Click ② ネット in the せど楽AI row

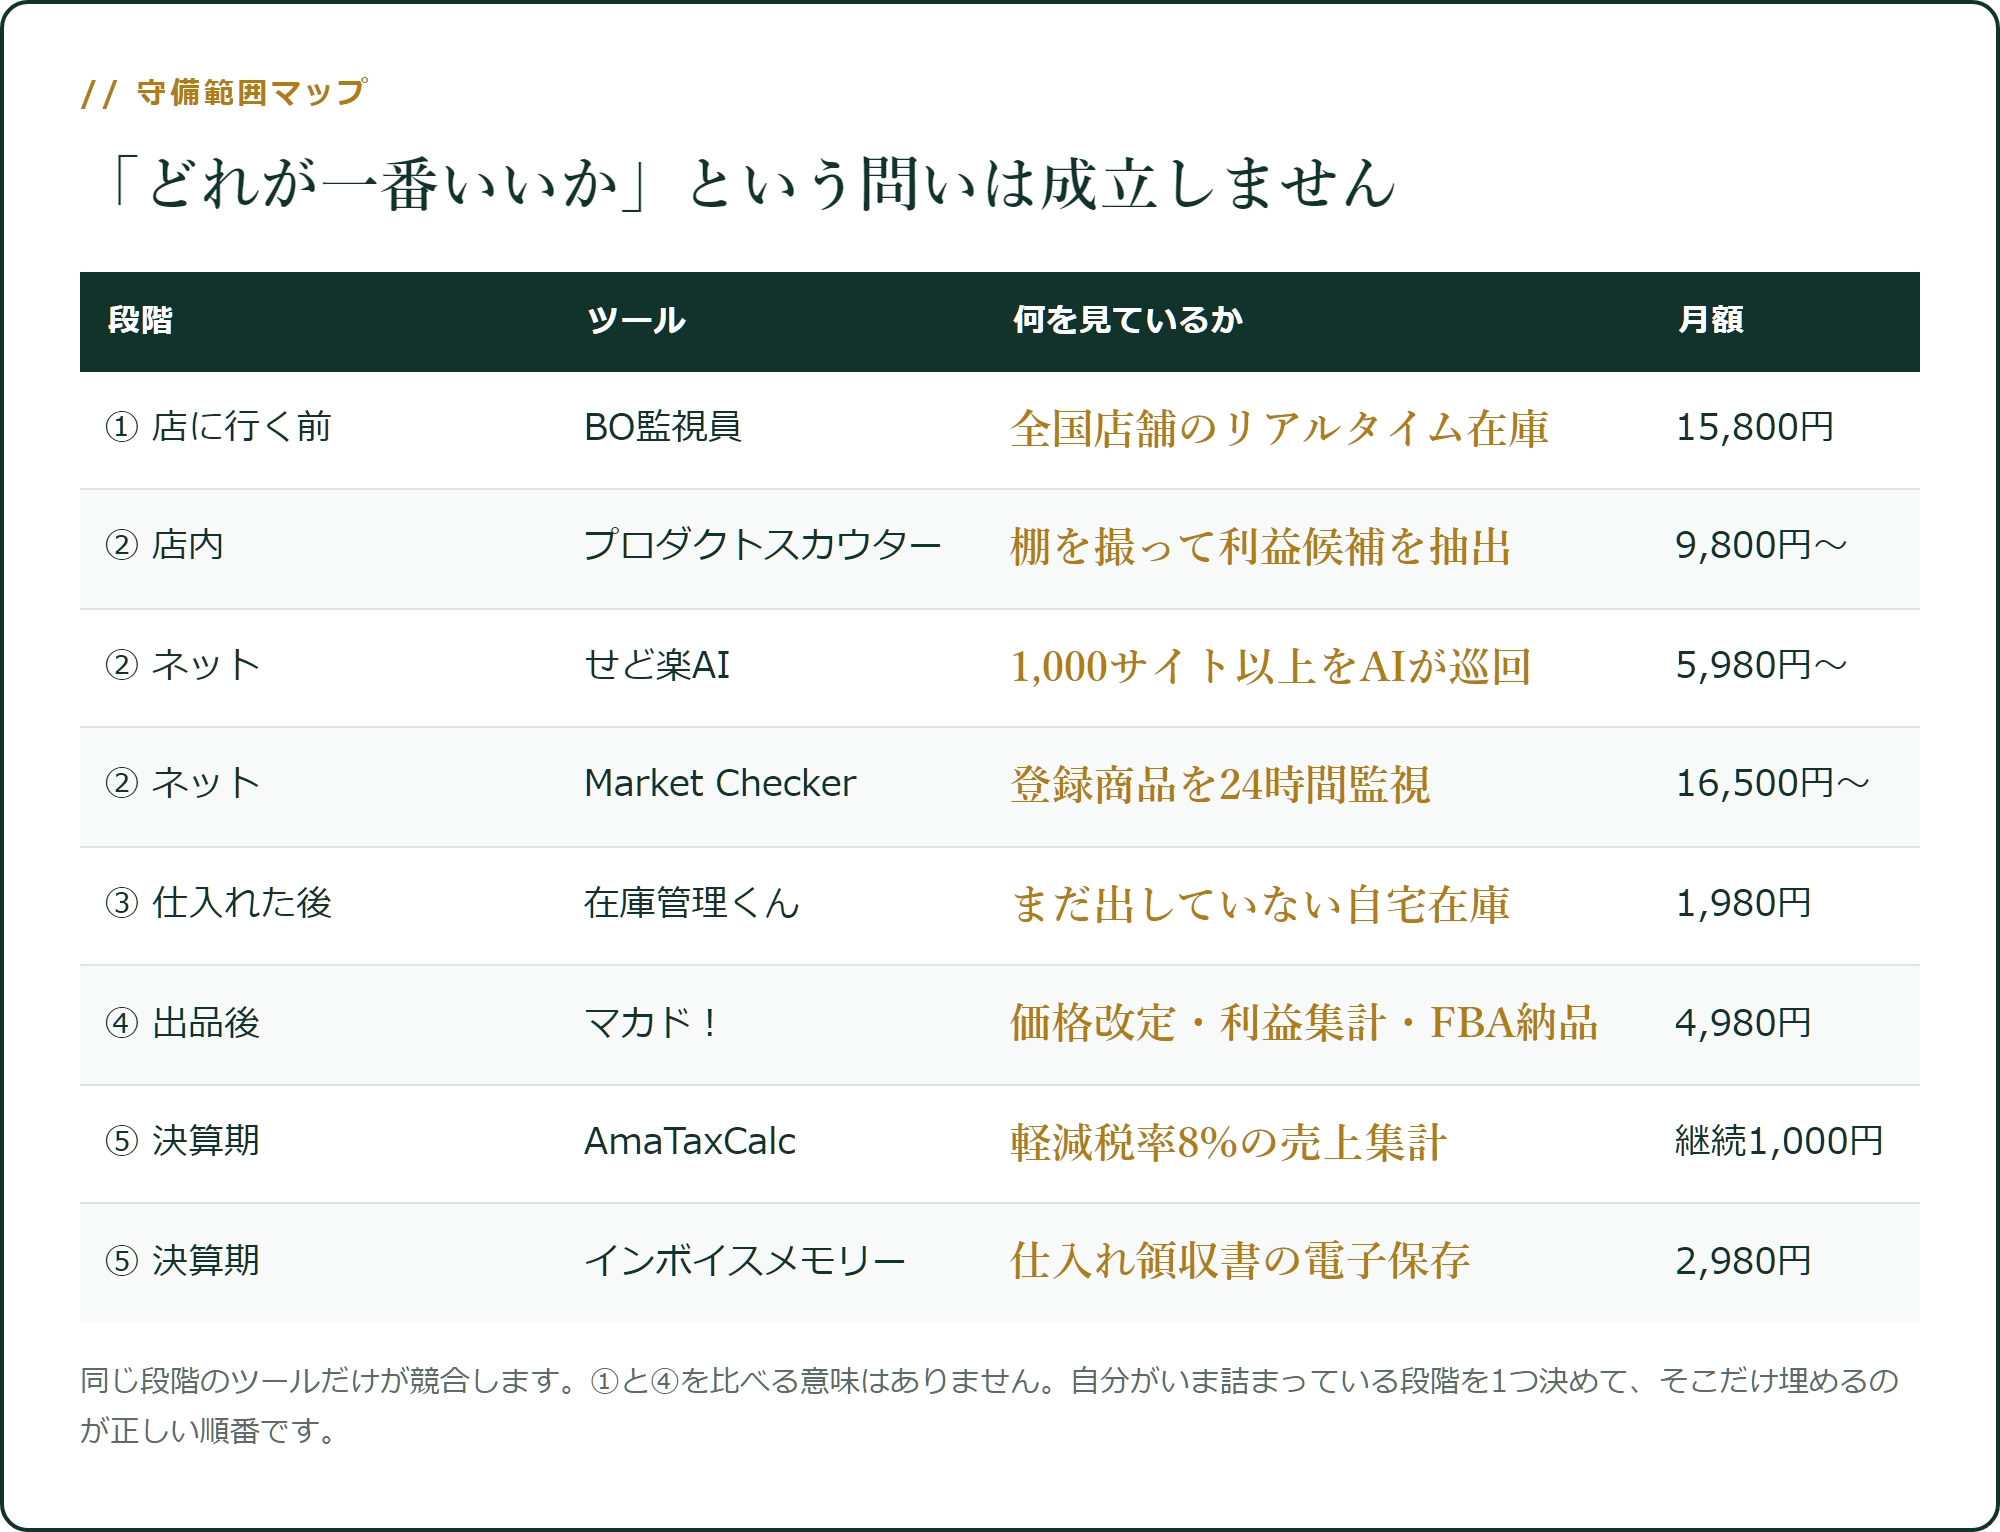tap(183, 665)
